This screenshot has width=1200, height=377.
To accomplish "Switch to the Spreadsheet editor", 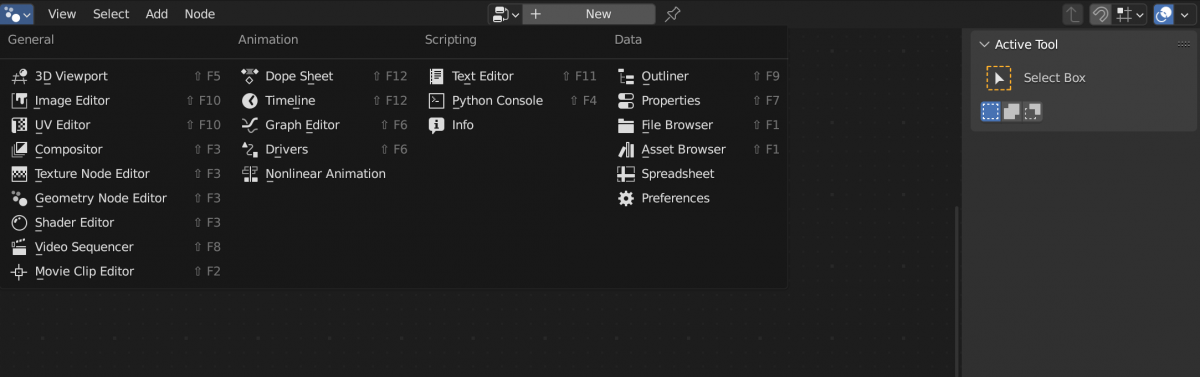I will 698,174.
